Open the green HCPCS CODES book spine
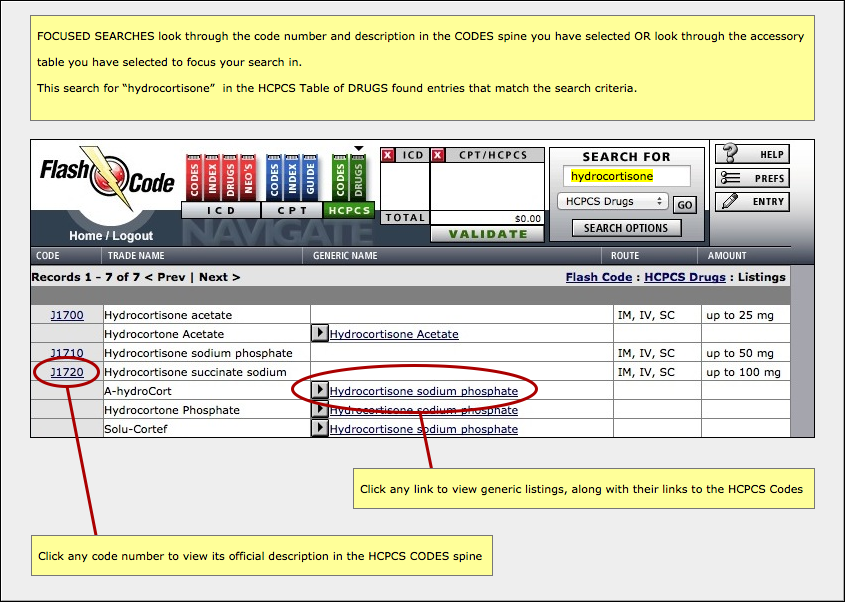This screenshot has height=602, width=845. [340, 178]
